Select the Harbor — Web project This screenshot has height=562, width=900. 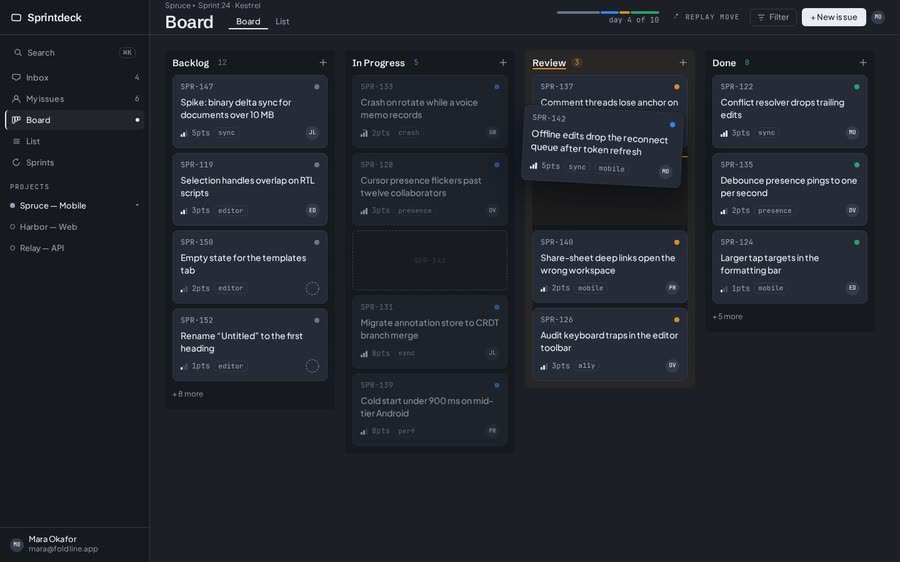tap(75, 227)
